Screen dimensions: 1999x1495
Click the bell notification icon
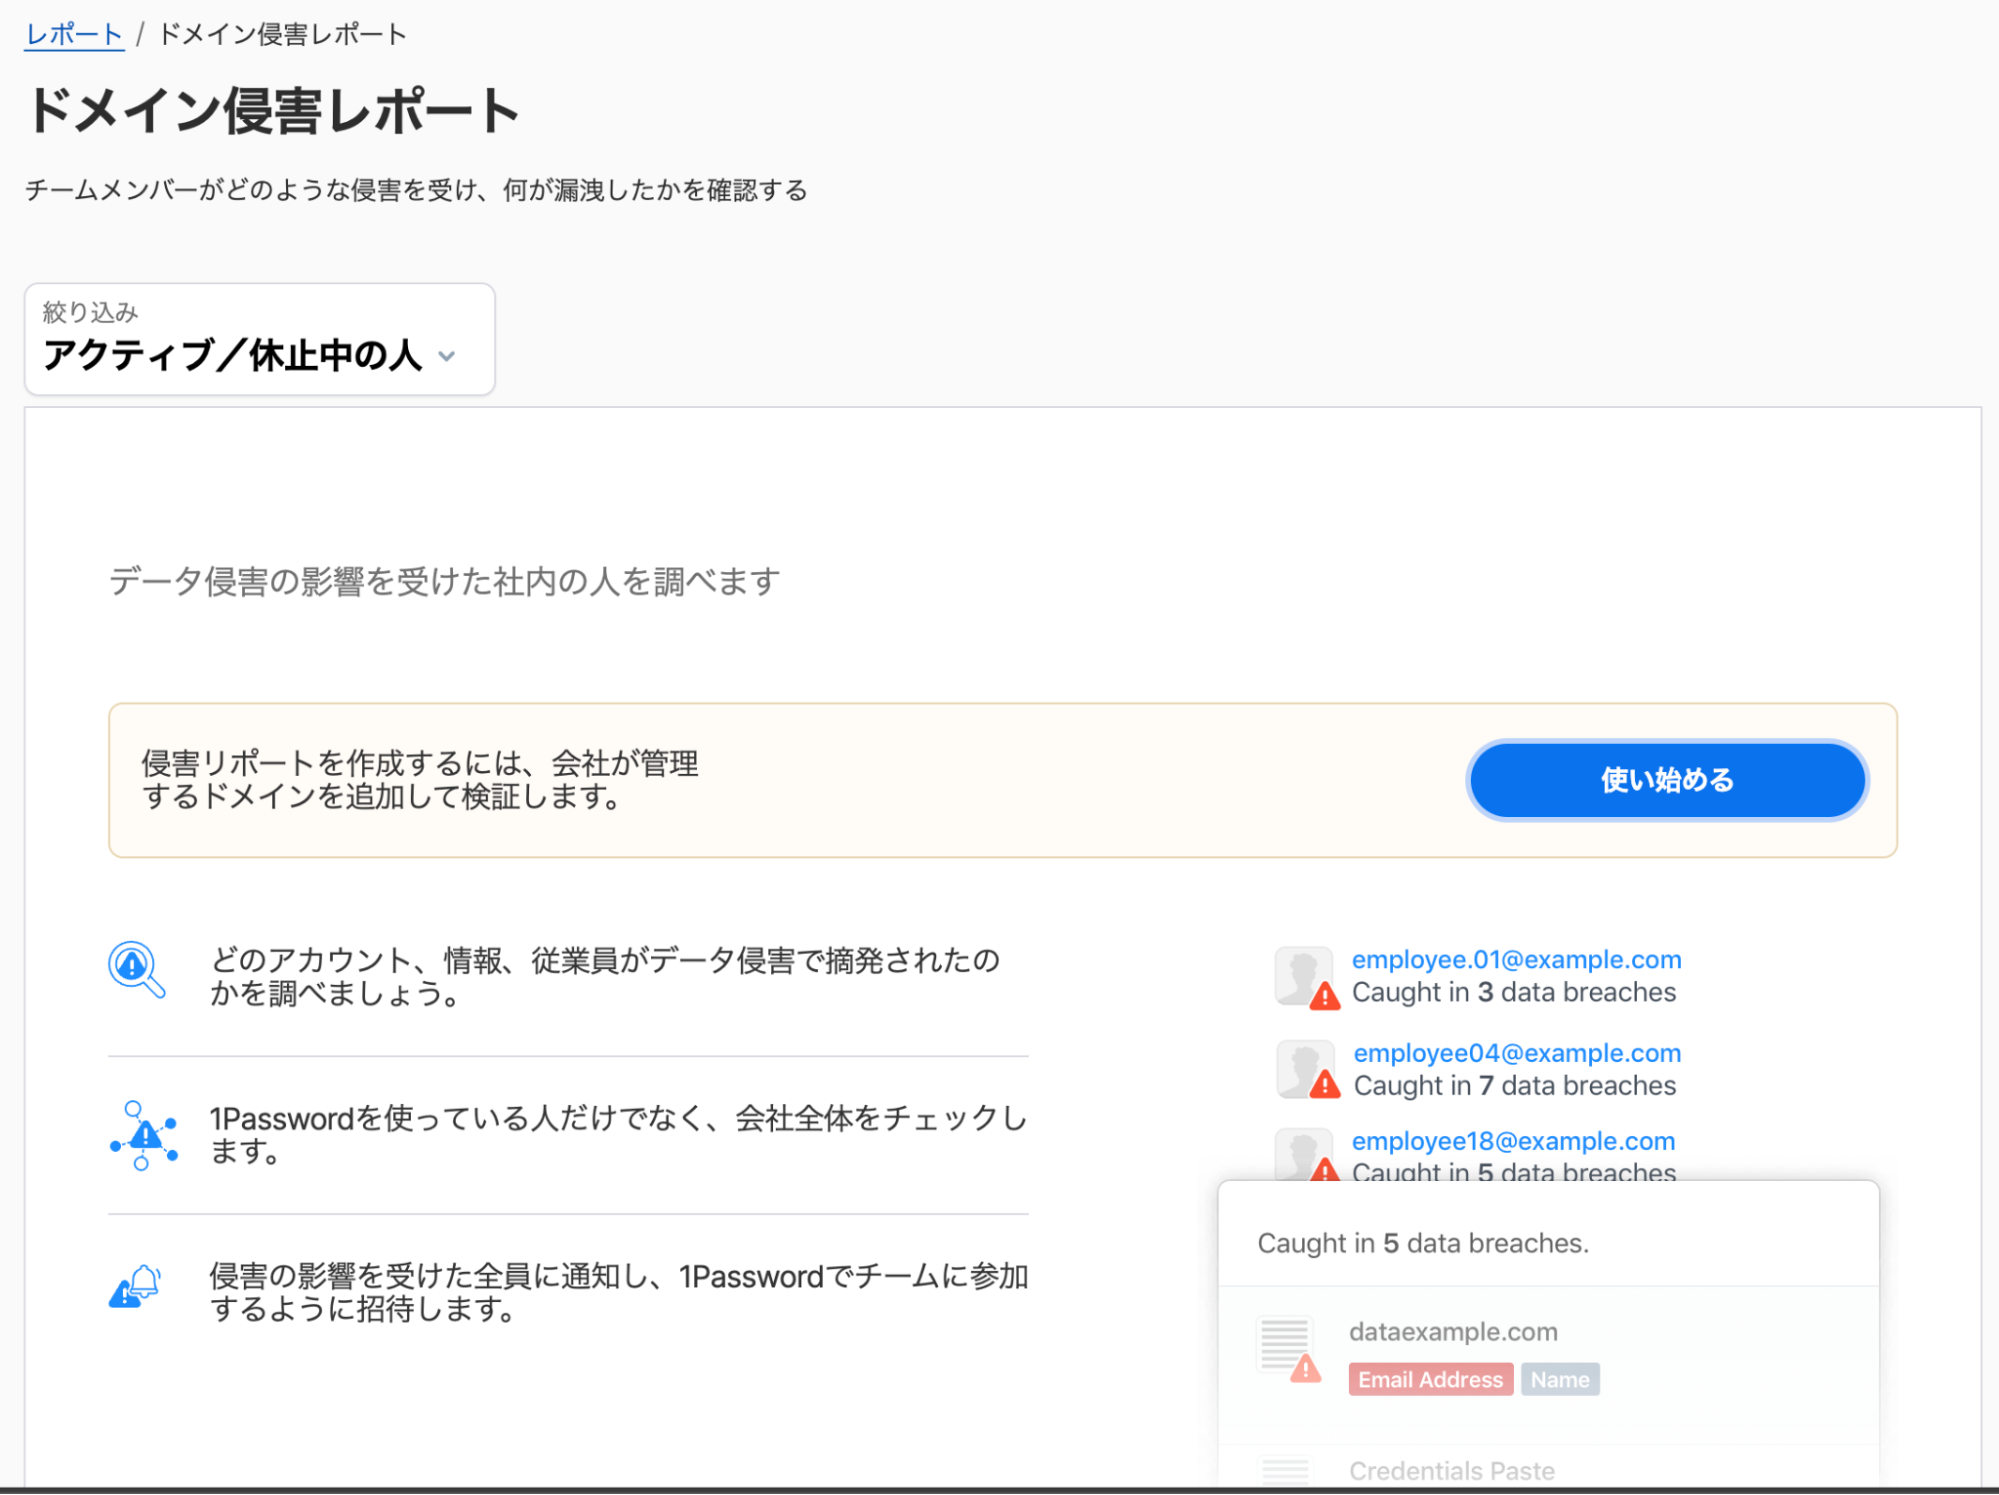(135, 1287)
